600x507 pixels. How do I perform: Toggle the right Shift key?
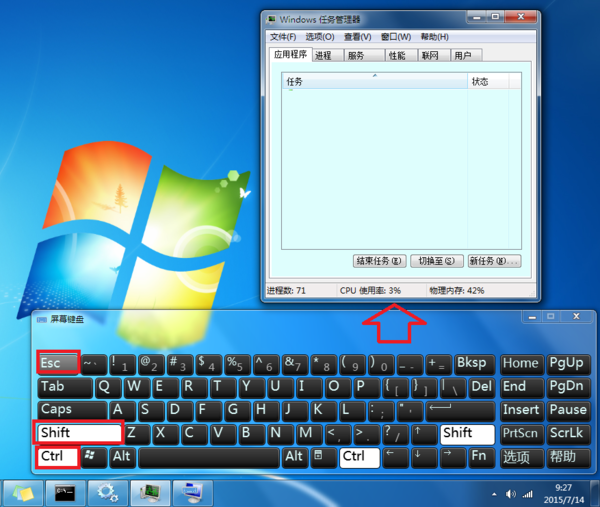[x=467, y=434]
